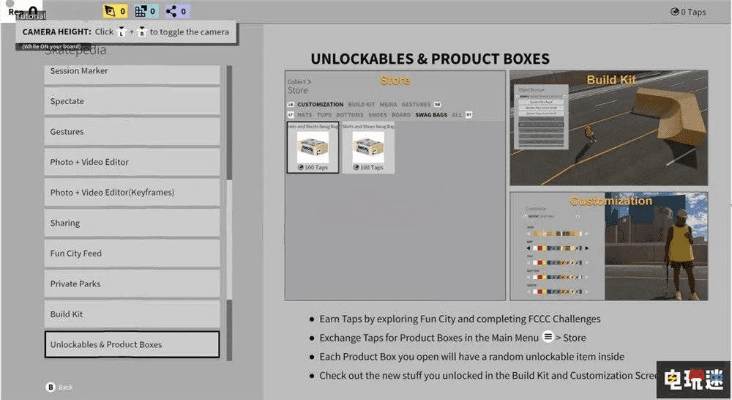Click the blue grid counter icon

tap(141, 12)
